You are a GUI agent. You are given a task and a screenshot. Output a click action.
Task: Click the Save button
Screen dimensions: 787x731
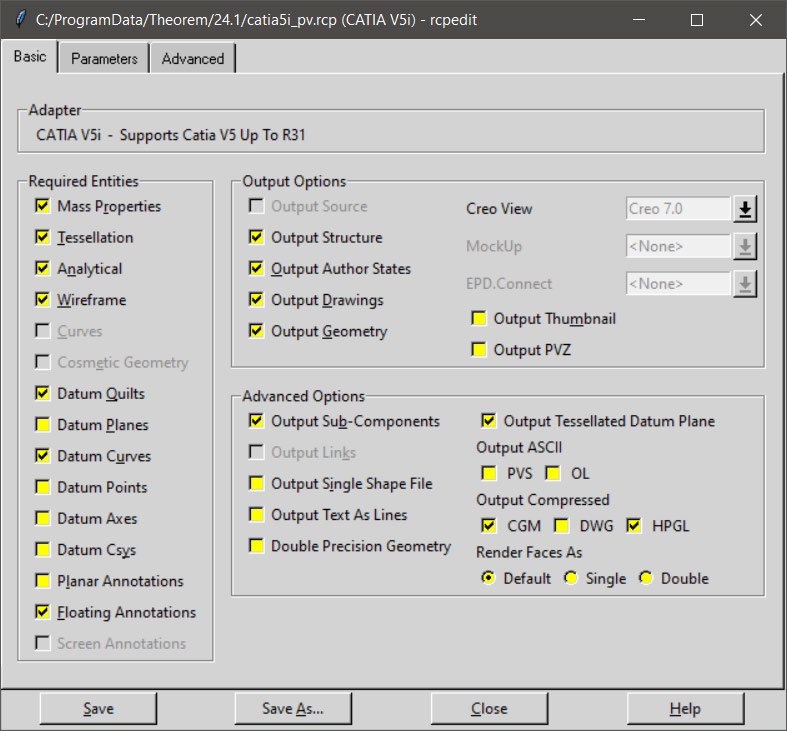click(98, 708)
